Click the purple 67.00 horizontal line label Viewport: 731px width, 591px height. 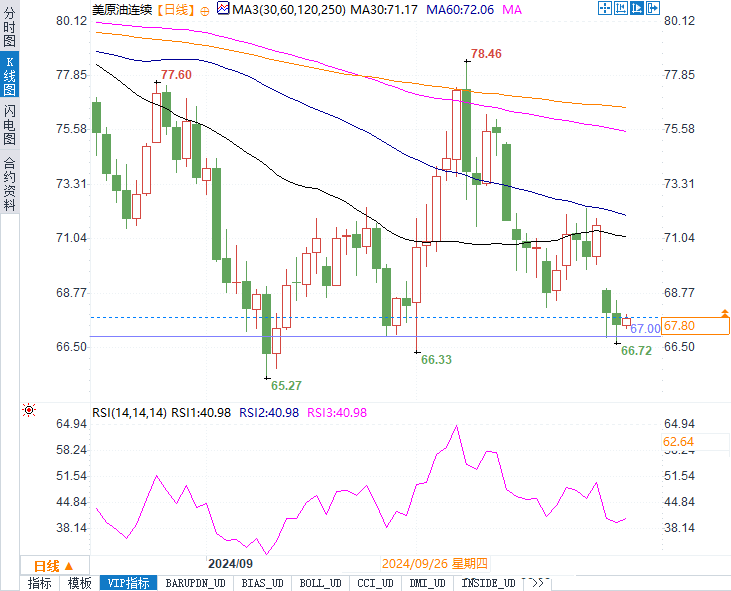click(x=645, y=329)
